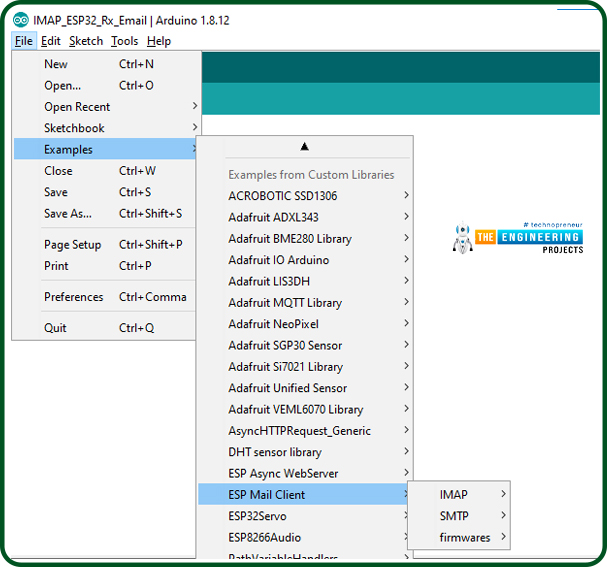Open ESP8266Audio examples
607x567 pixels.
[303, 537]
